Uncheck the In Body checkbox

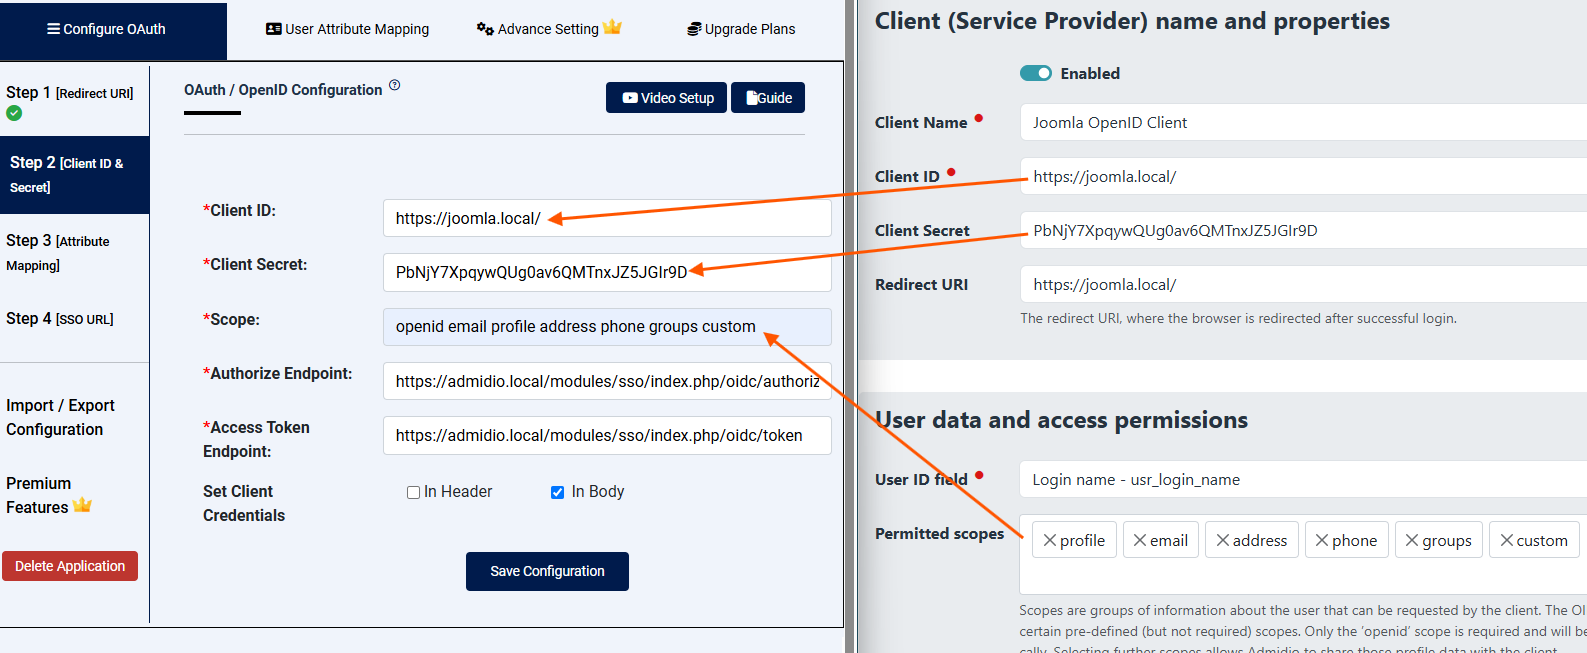click(x=557, y=492)
